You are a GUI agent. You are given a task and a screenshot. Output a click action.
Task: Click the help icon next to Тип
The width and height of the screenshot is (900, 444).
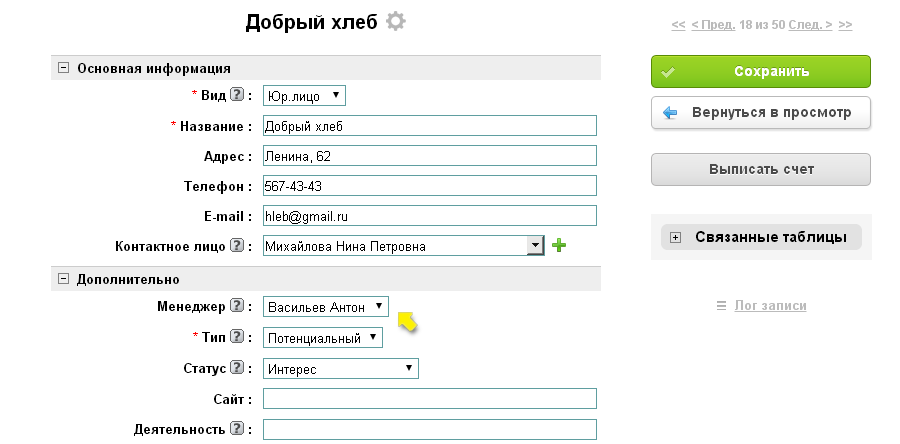point(237,337)
